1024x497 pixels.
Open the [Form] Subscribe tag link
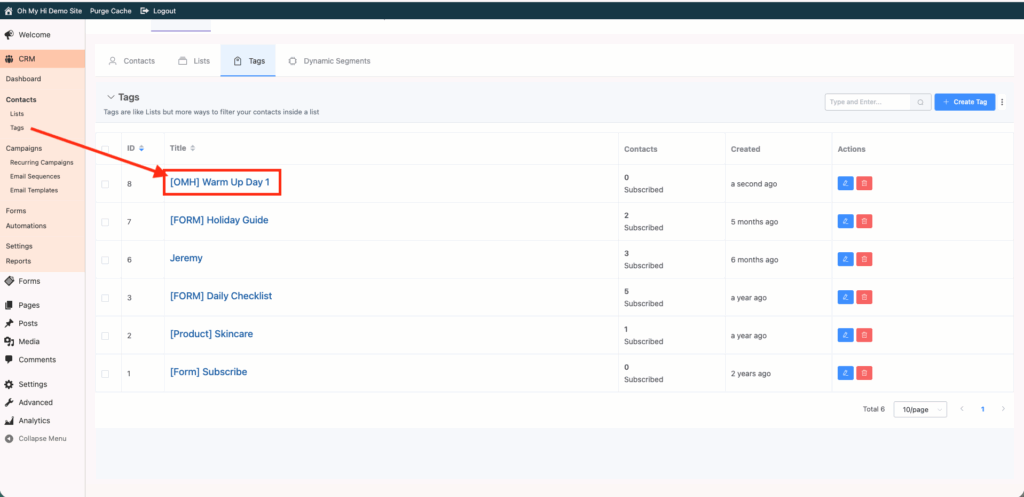click(208, 372)
